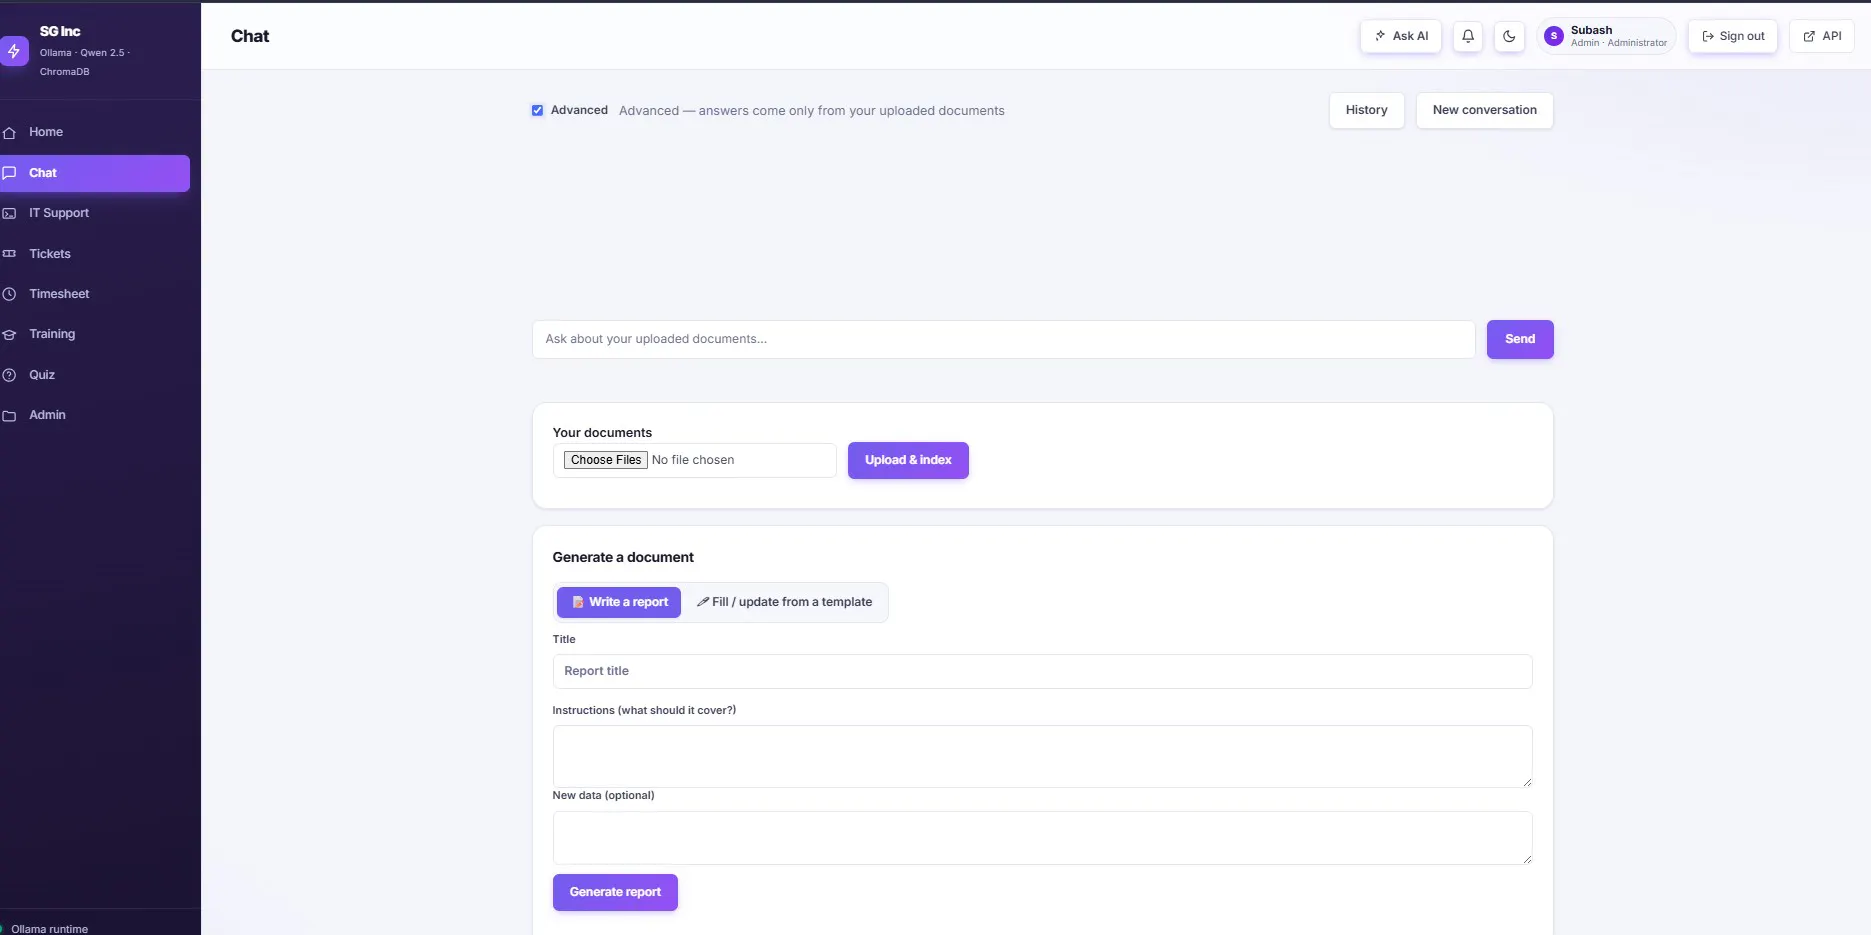Screen dimensions: 1871x935
Task: Click the Home house icon in sidebar
Action: pyautogui.click(x=9, y=132)
